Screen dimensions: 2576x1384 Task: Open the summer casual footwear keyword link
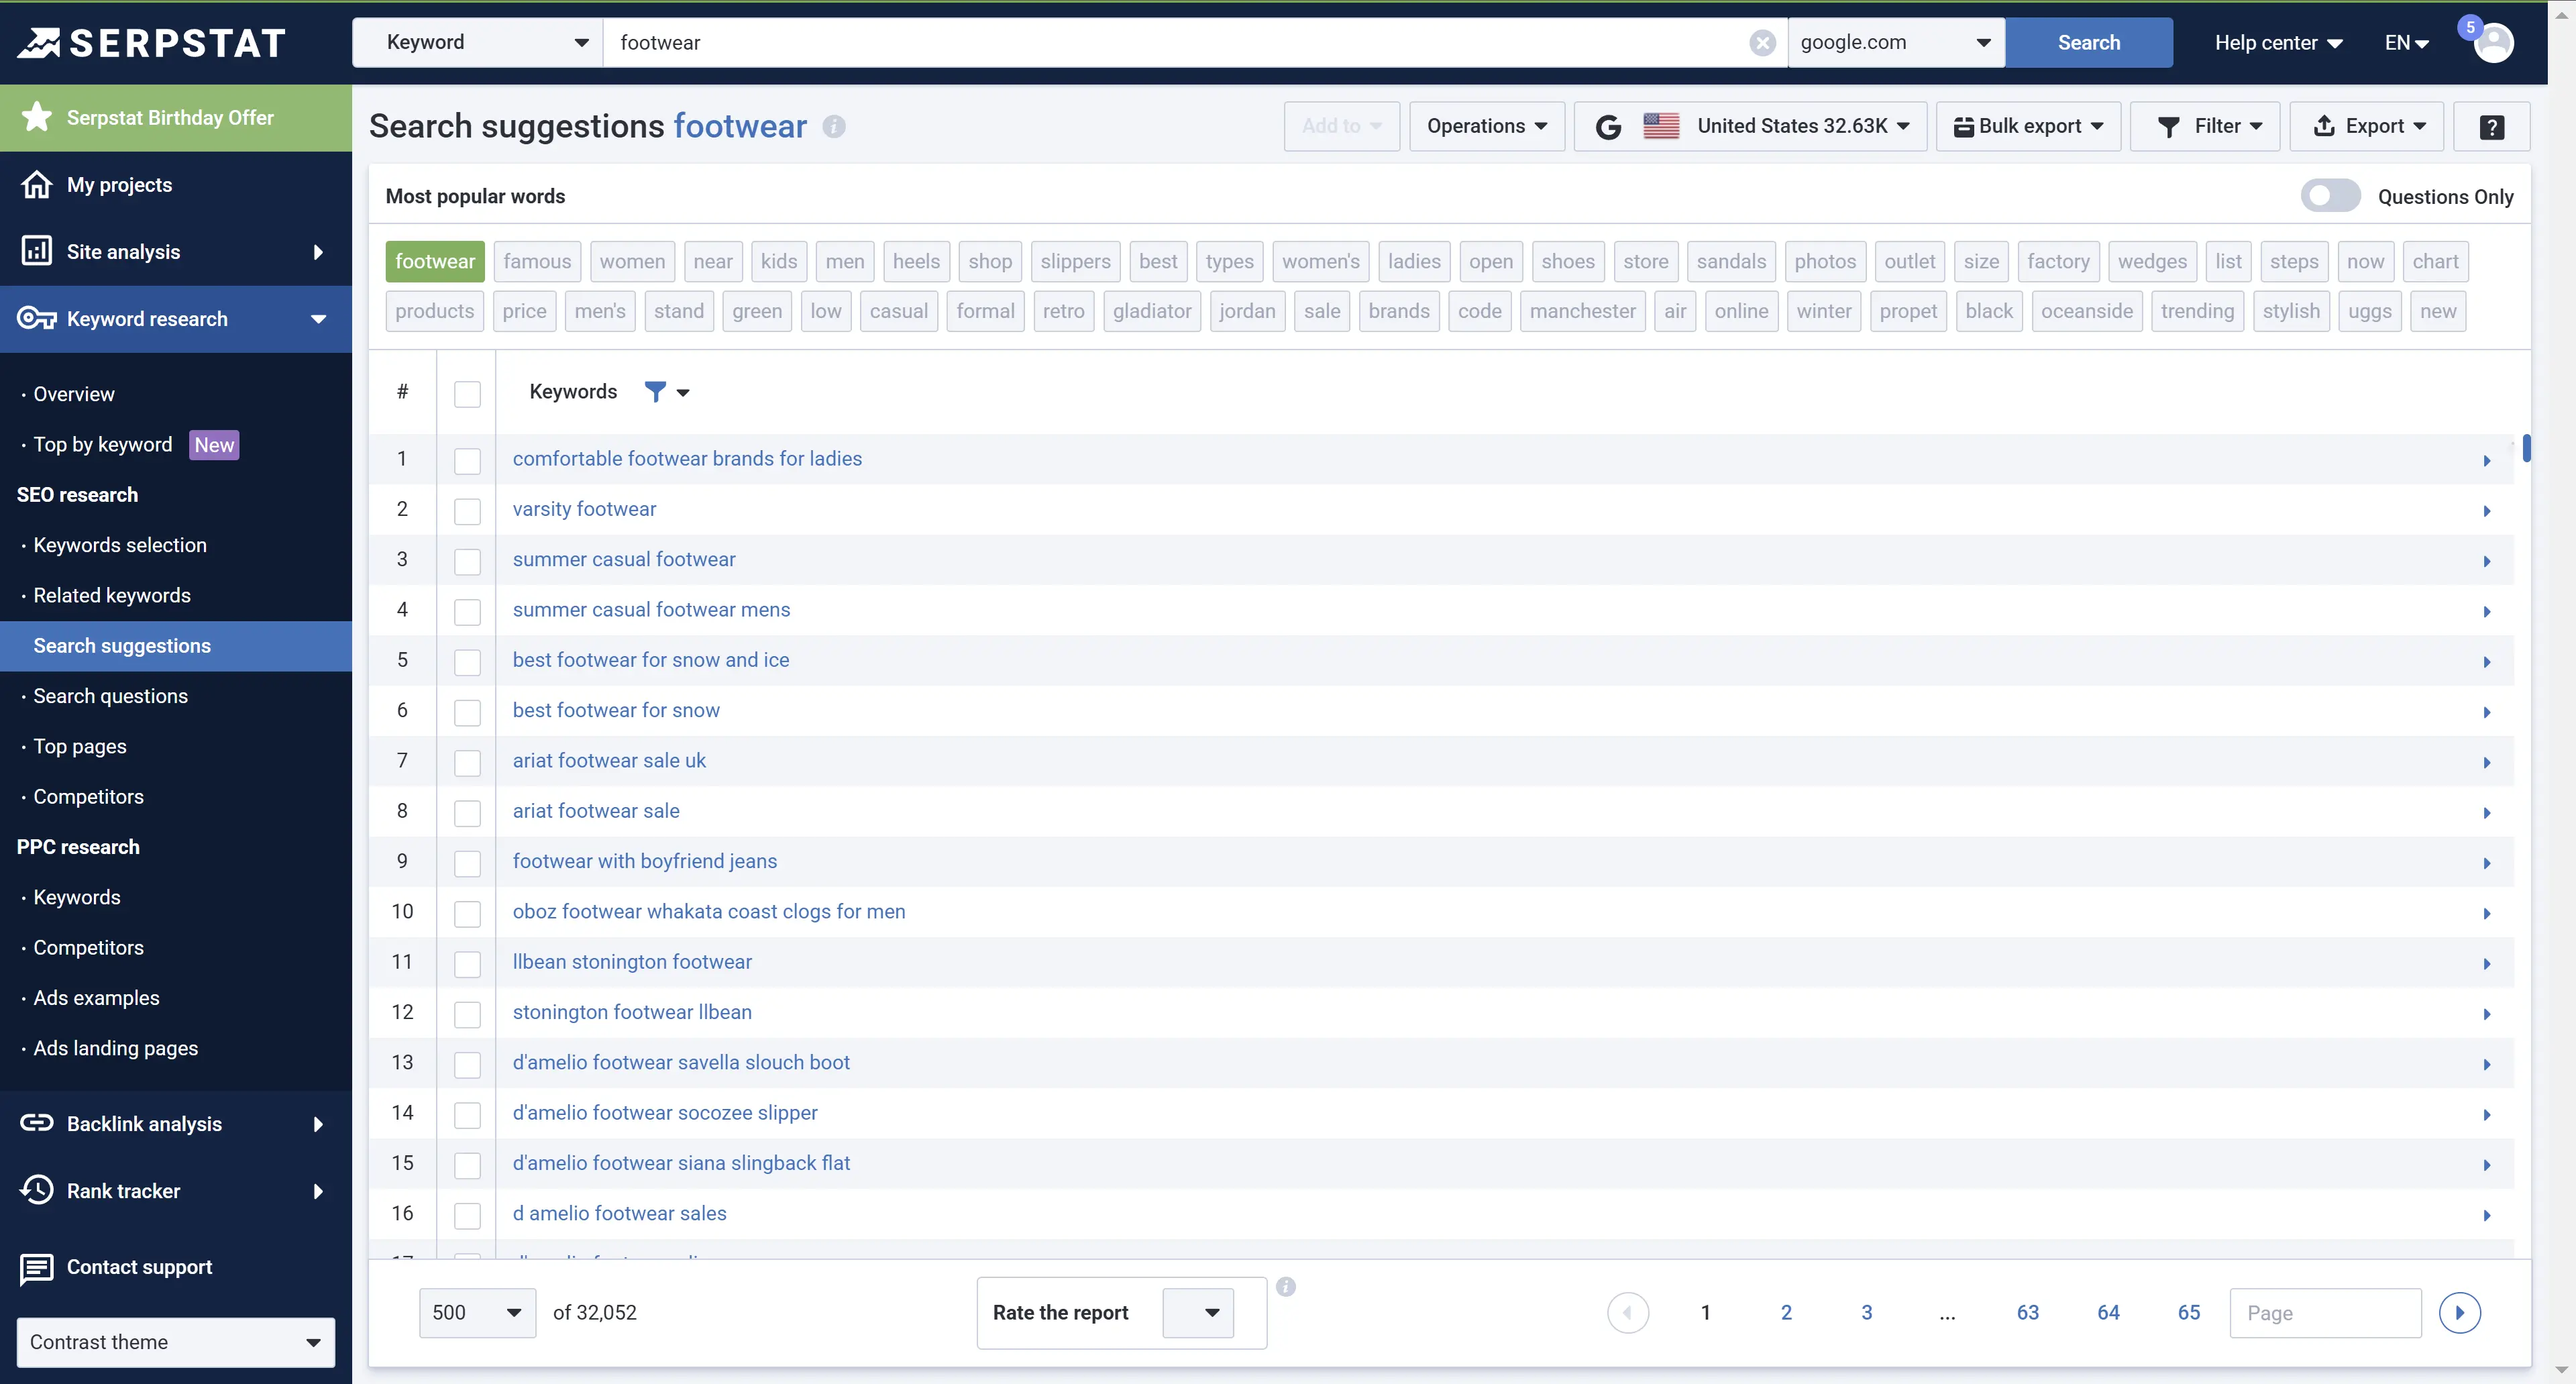[624, 559]
